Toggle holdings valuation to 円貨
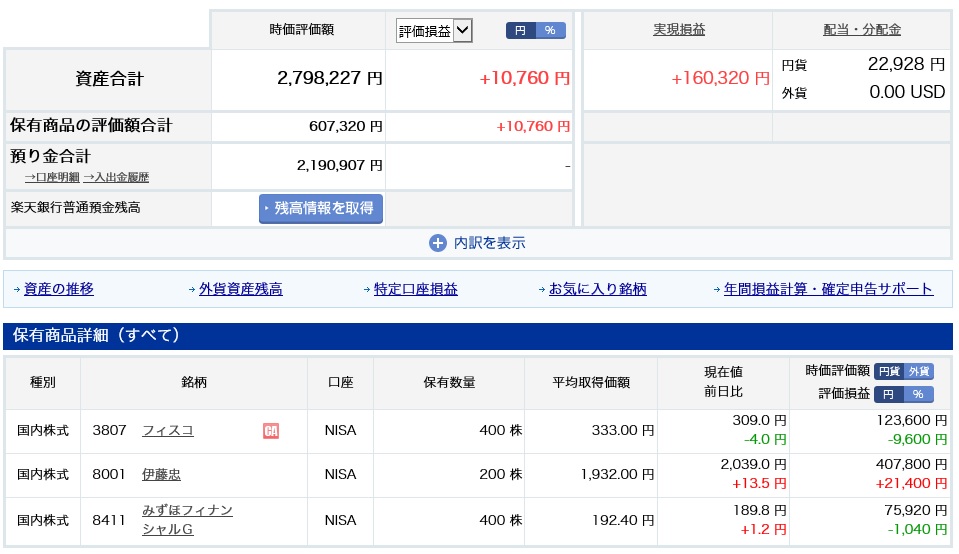Viewport: 959px width, 554px height. coord(888,371)
